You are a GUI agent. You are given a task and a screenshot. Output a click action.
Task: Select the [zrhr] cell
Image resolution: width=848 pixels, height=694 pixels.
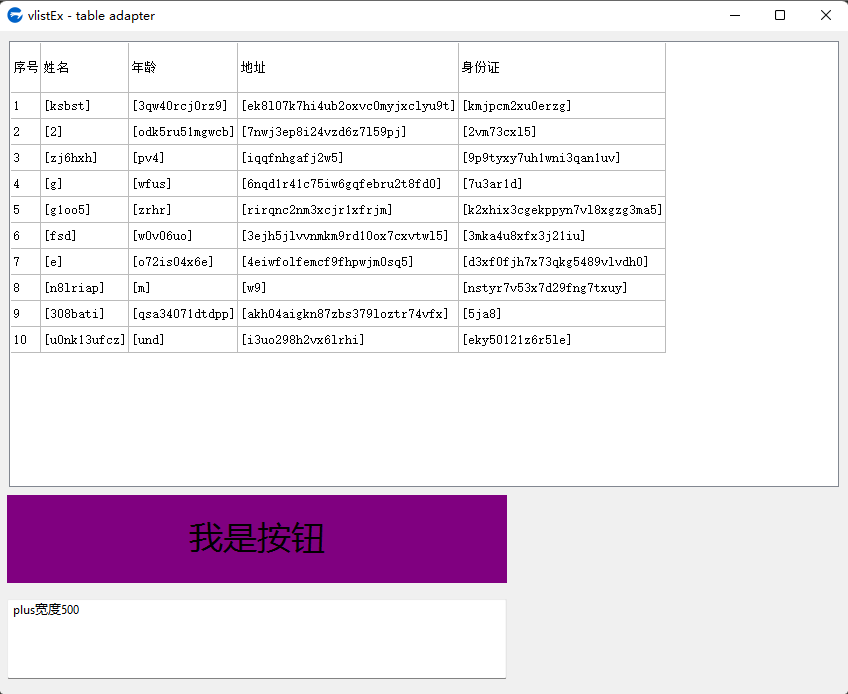click(183, 209)
